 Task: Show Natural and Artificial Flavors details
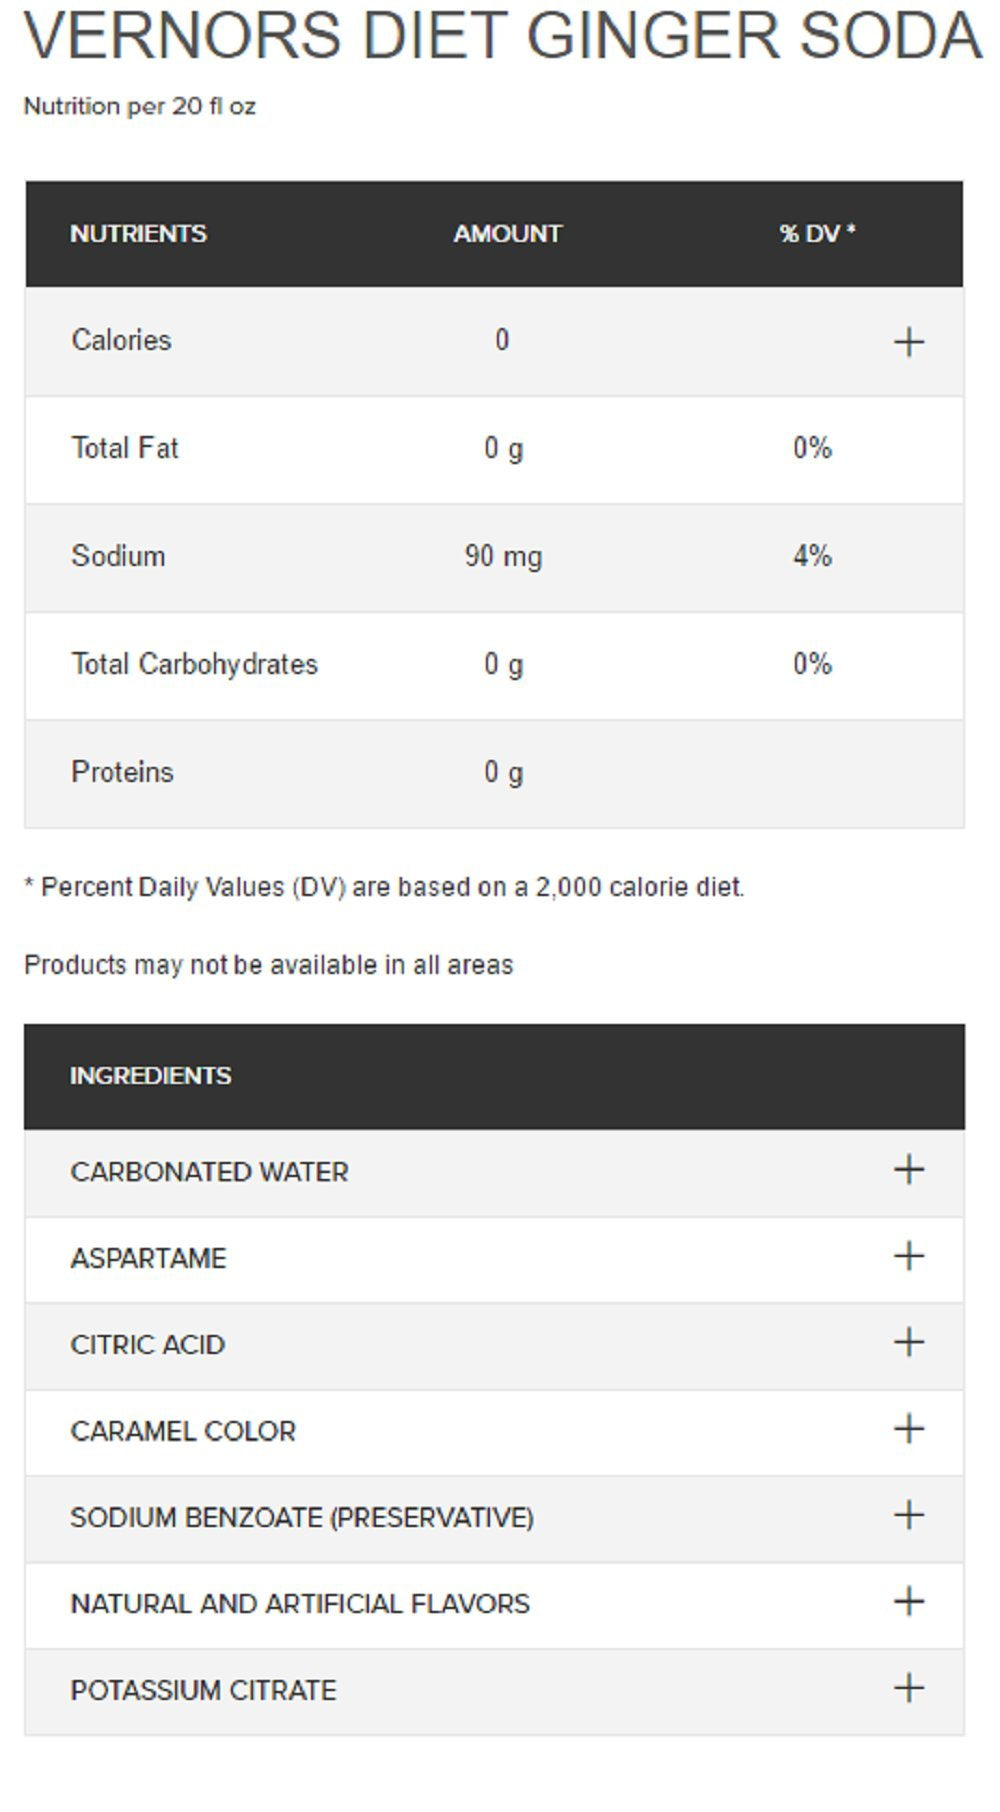[908, 1602]
